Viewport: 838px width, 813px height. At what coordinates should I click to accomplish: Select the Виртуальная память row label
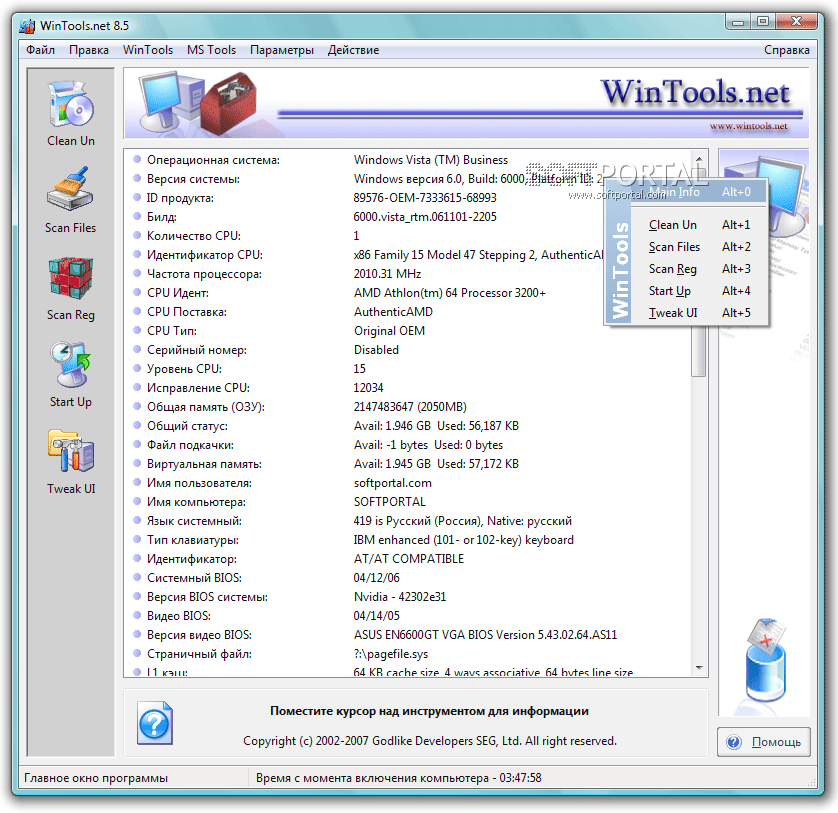(204, 464)
